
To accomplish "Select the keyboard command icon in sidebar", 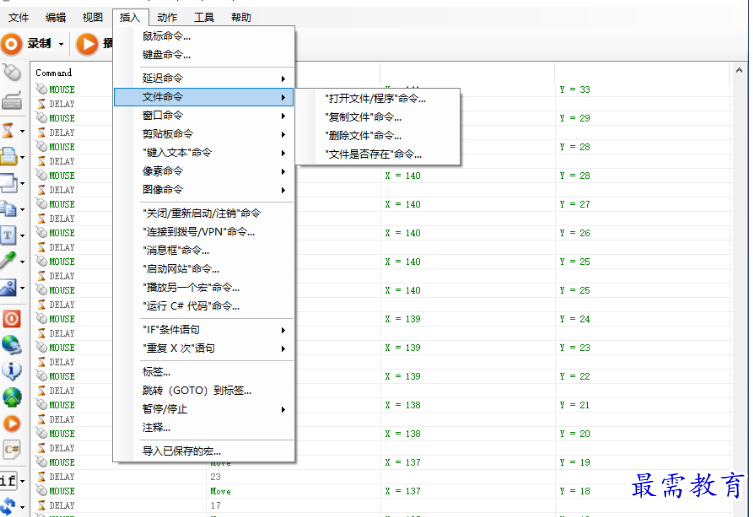I will pos(12,100).
